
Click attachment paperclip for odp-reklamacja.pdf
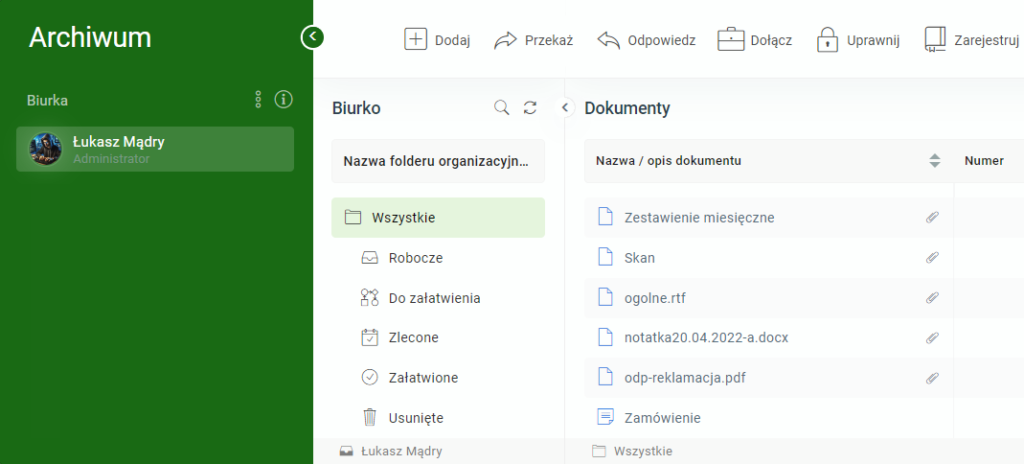933,378
